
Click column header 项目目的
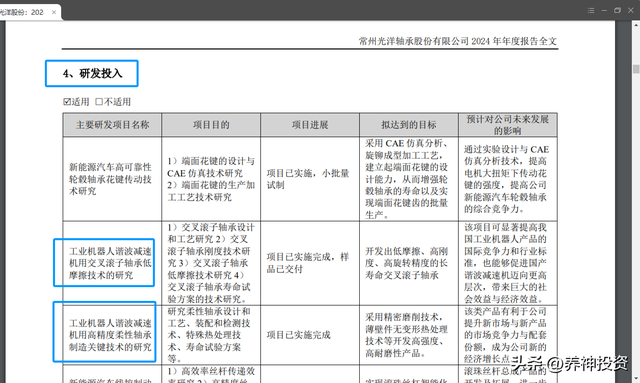[x=211, y=125]
